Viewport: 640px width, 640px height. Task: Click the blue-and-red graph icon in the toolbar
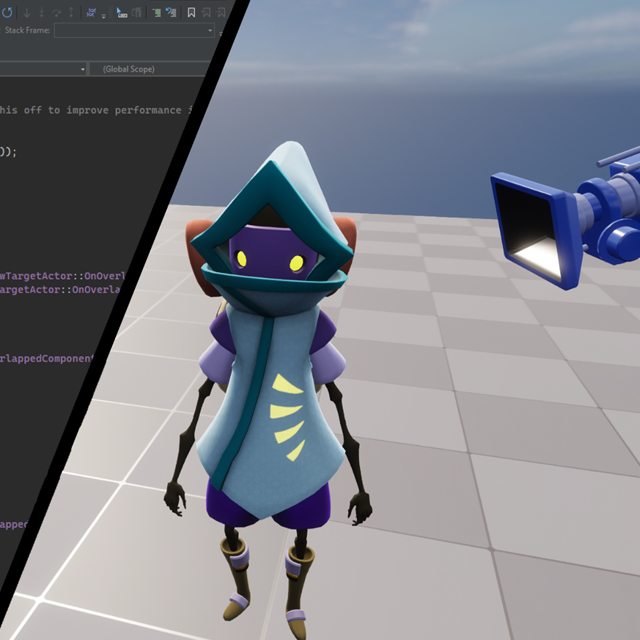[91, 13]
